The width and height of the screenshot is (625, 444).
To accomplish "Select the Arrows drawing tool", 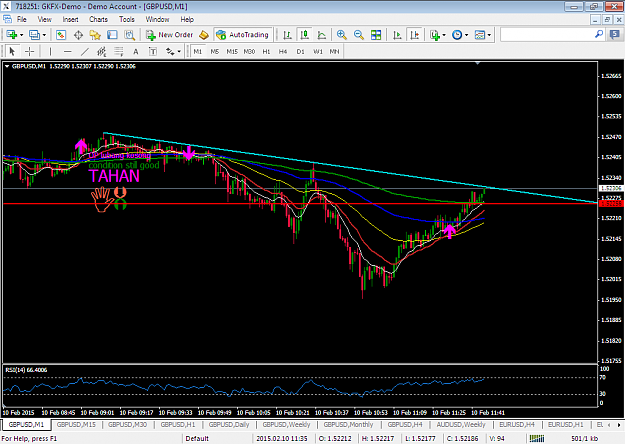I will click(170, 51).
